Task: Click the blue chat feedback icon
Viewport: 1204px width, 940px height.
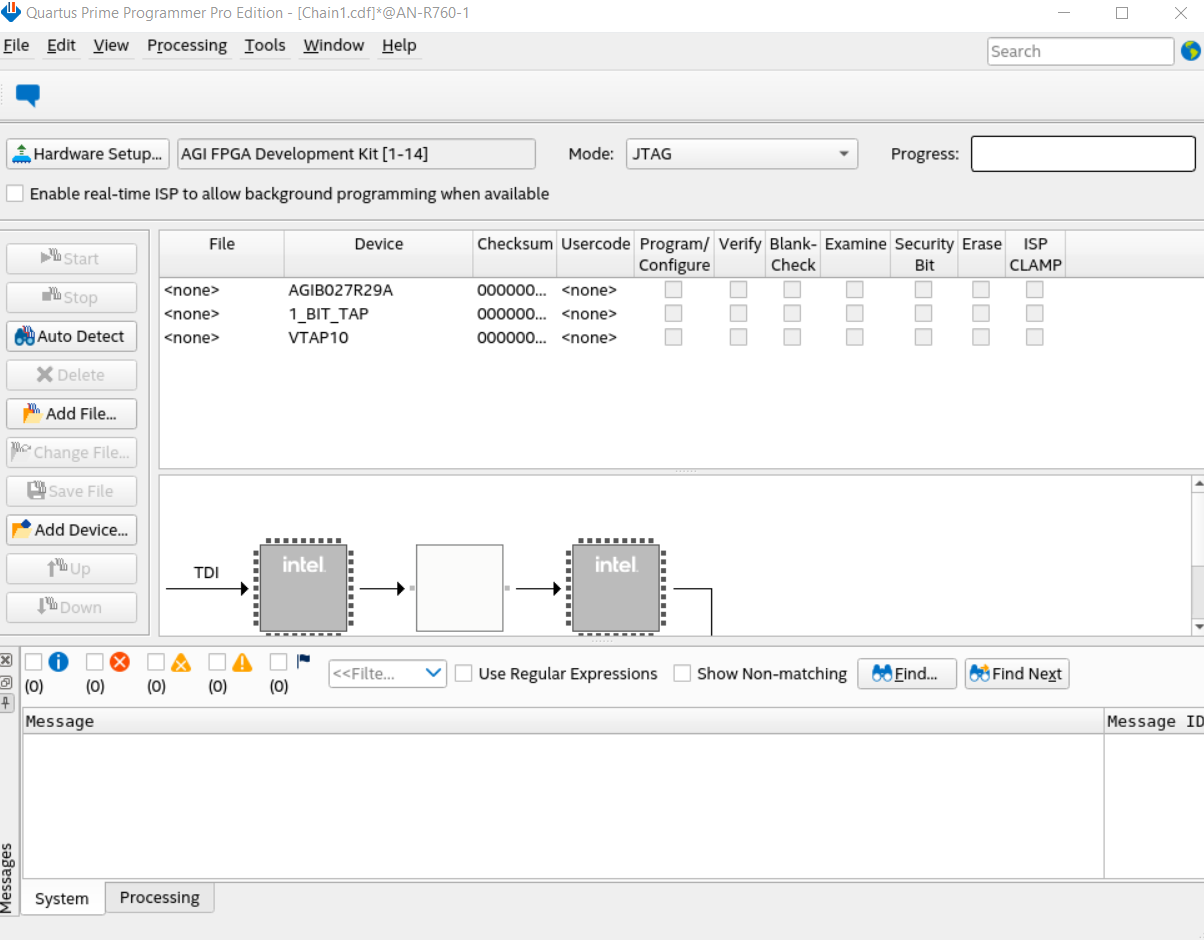Action: (28, 96)
